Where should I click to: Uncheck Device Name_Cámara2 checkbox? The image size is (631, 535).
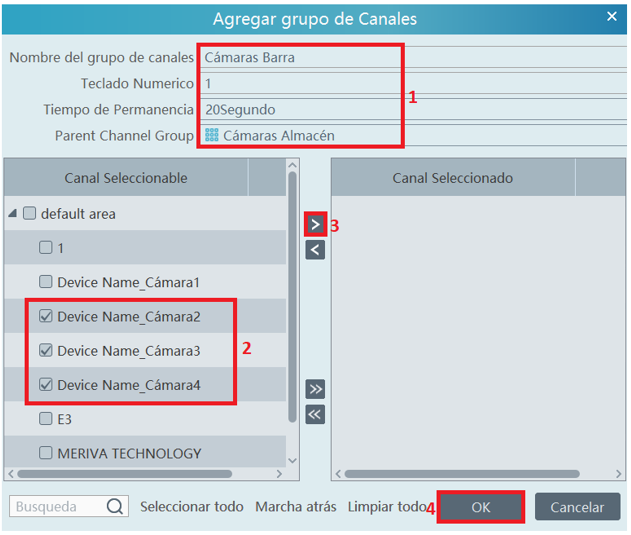point(46,317)
